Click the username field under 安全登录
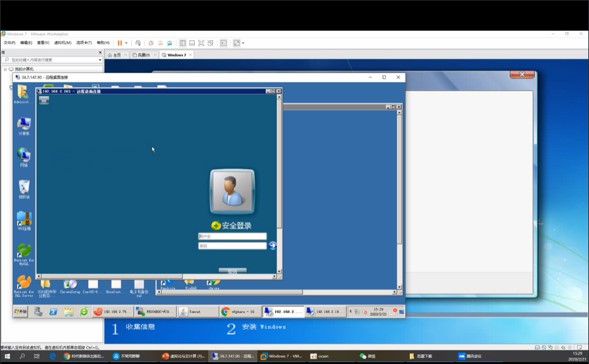 coord(232,236)
